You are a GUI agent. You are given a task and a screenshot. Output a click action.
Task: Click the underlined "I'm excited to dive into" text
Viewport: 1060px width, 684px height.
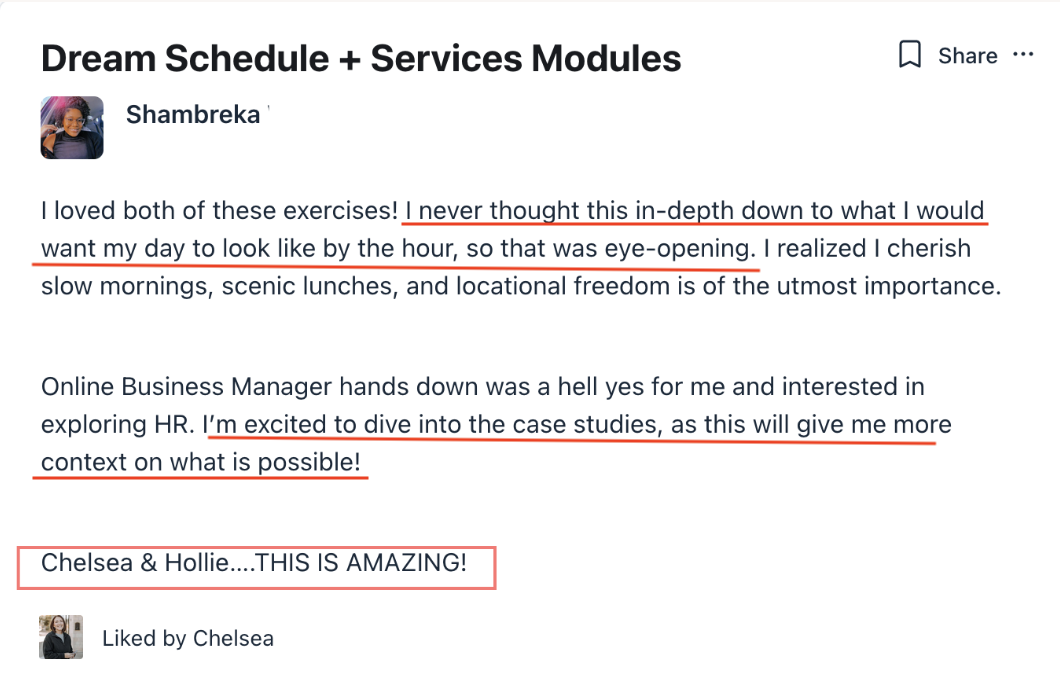[332, 424]
